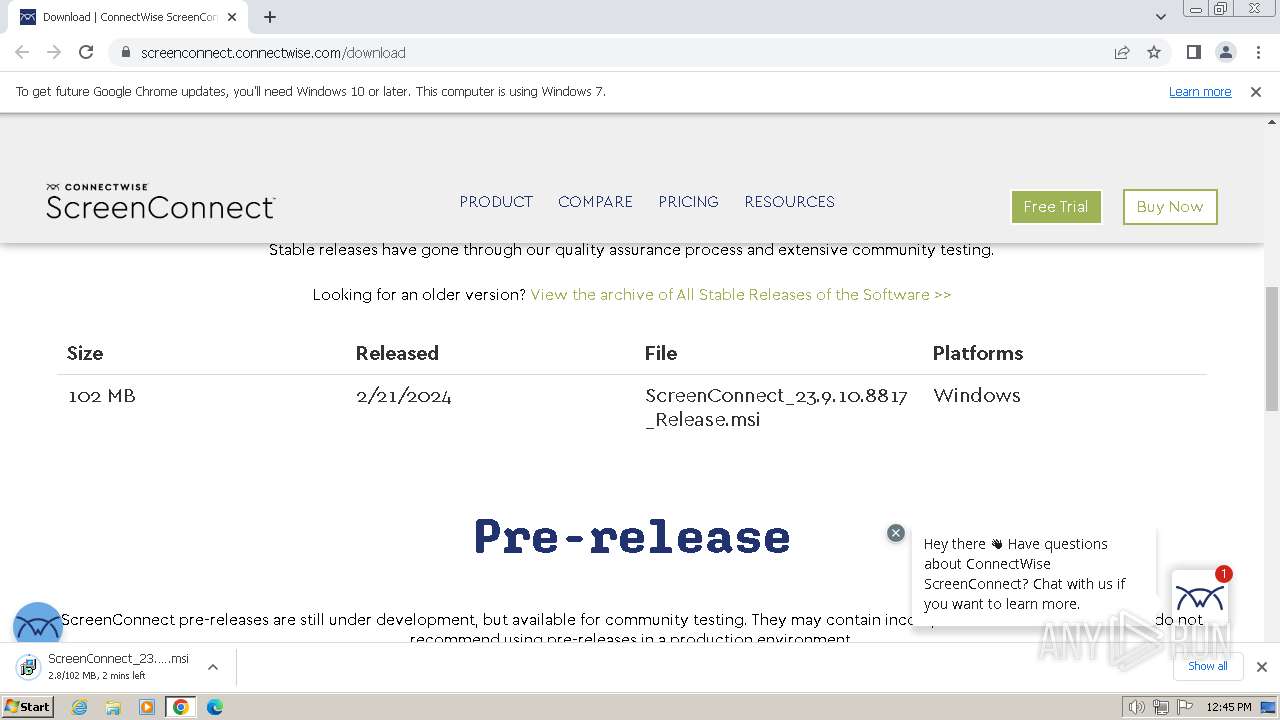Select the Download ConnectWise ScreenConnect tab
Image resolution: width=1280 pixels, height=720 pixels.
[x=128, y=16]
